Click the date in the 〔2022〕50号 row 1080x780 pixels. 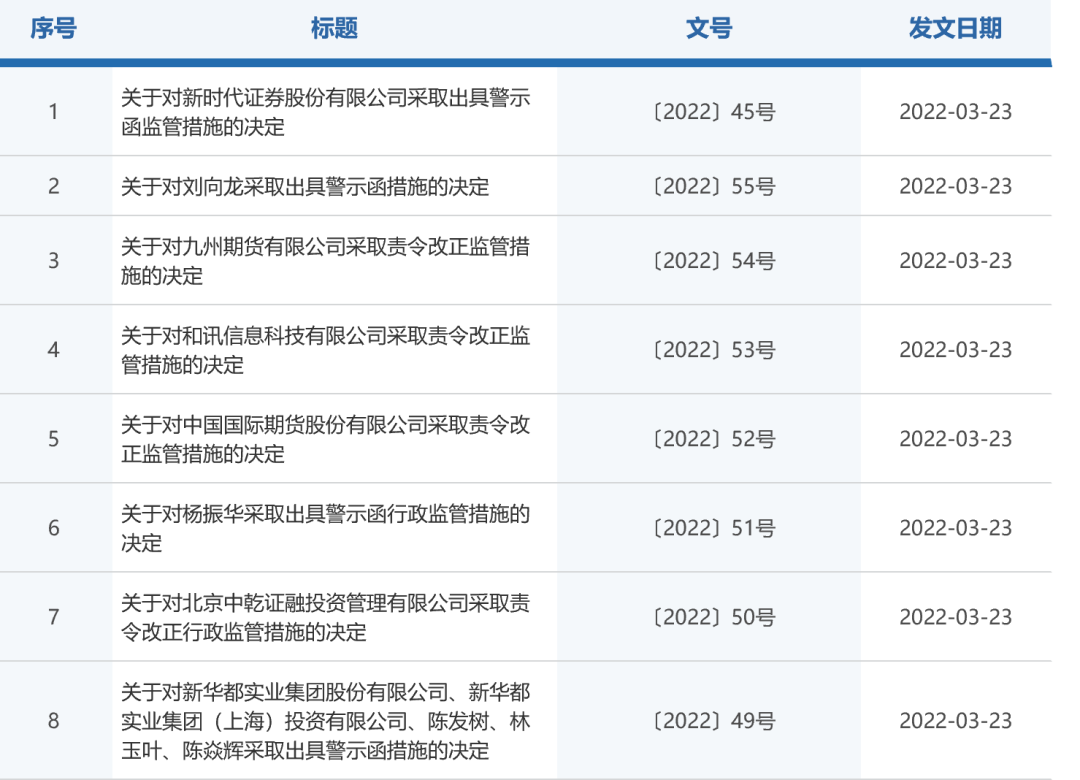pos(955,617)
